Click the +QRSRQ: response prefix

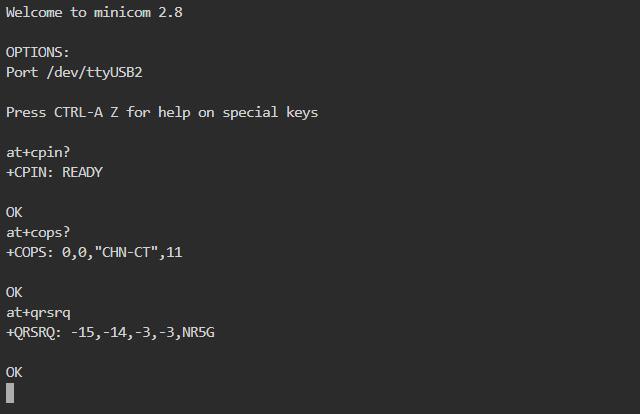34,332
